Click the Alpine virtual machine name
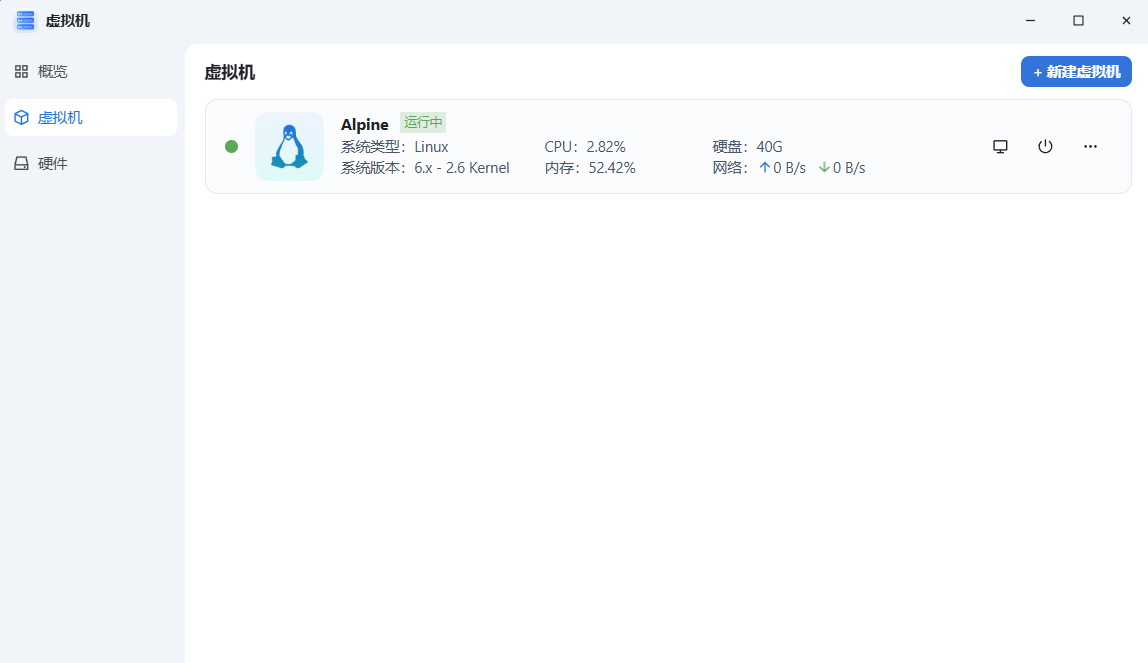This screenshot has width=1148, height=663. coord(364,125)
